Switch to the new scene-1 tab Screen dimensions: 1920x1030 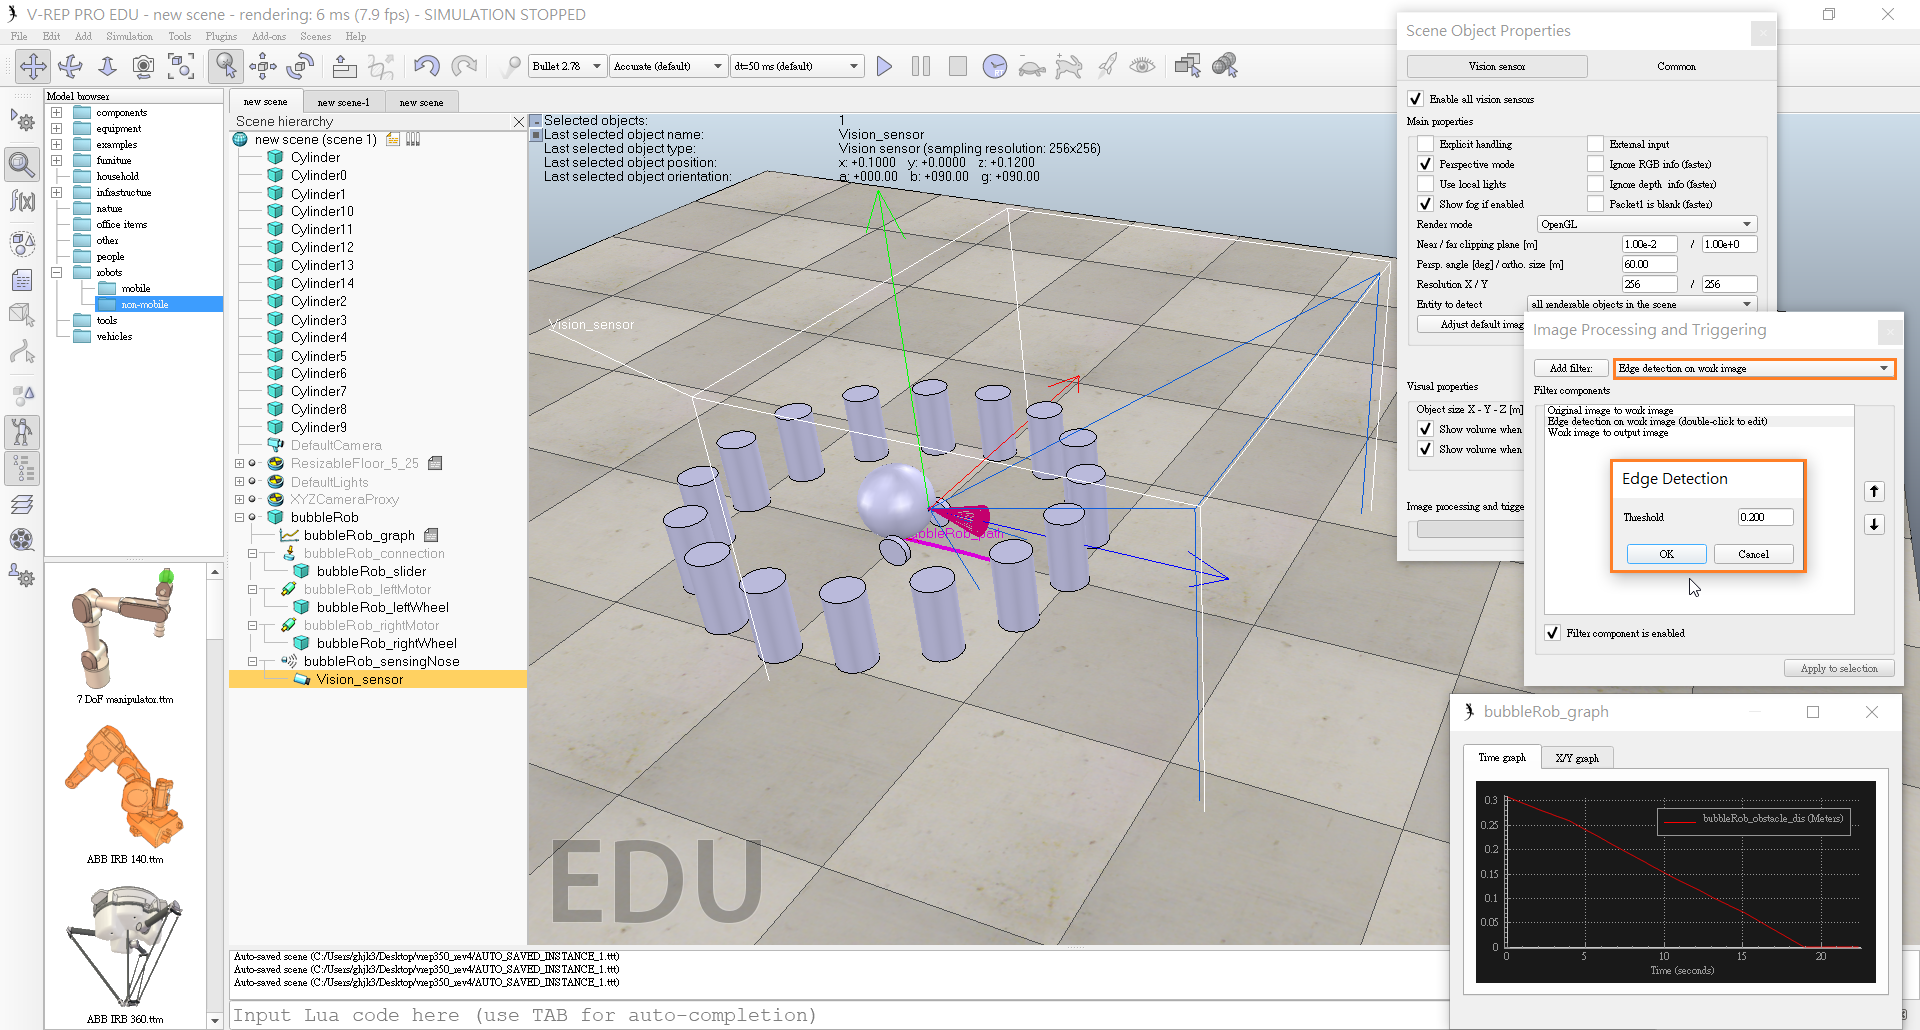pyautogui.click(x=343, y=102)
